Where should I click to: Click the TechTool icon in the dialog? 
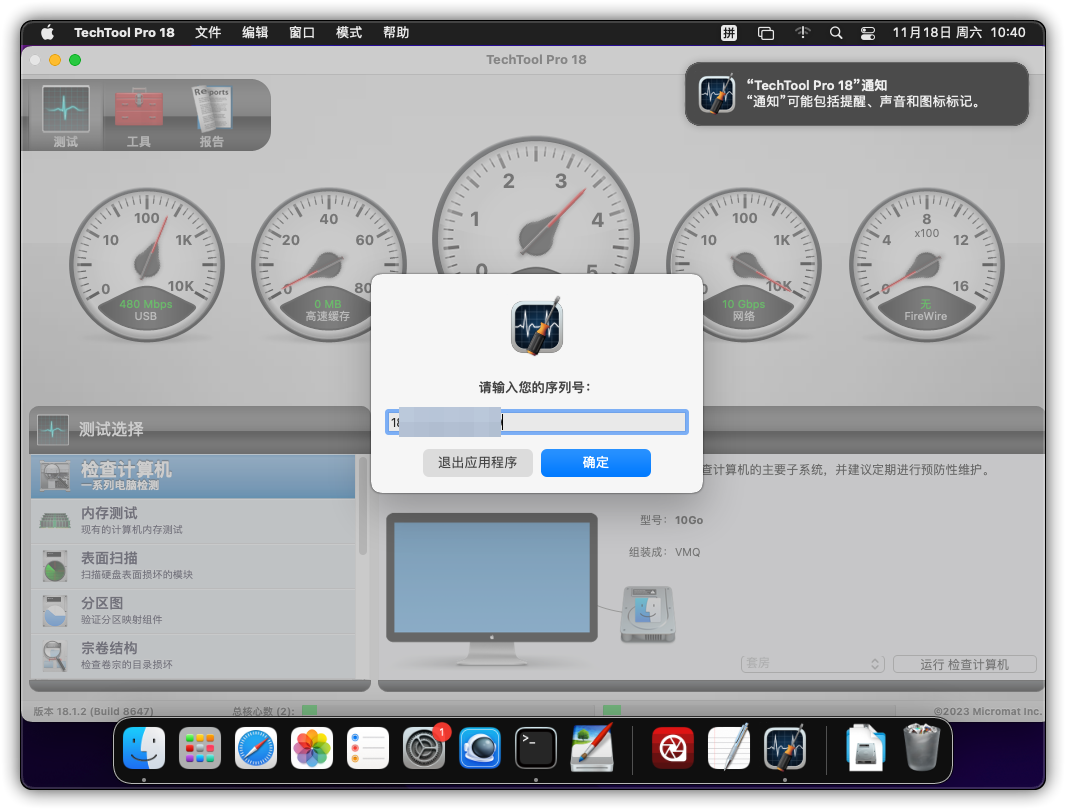(x=537, y=326)
